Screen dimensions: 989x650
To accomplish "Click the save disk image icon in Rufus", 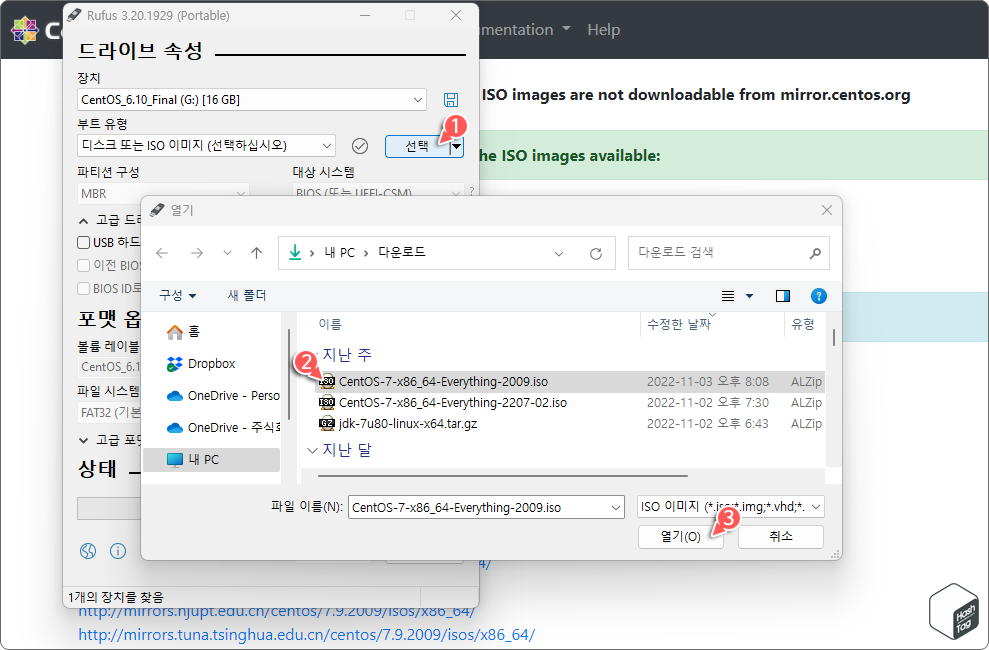I will tap(451, 100).
